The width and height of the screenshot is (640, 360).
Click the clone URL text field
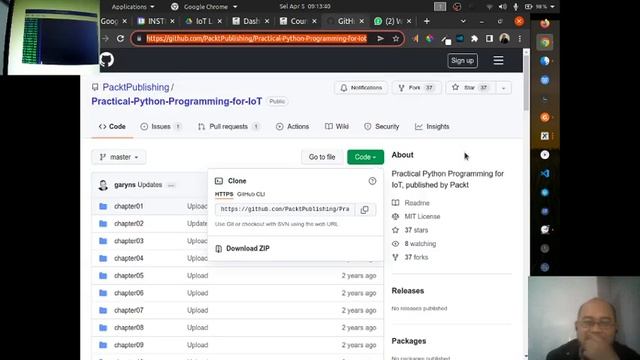285,209
